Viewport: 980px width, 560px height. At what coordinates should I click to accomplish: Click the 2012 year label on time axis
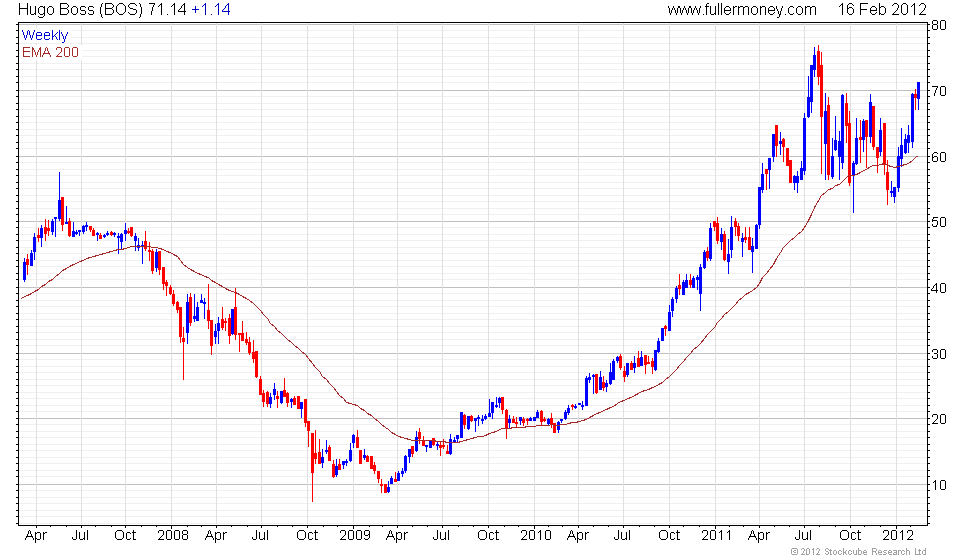coord(898,536)
